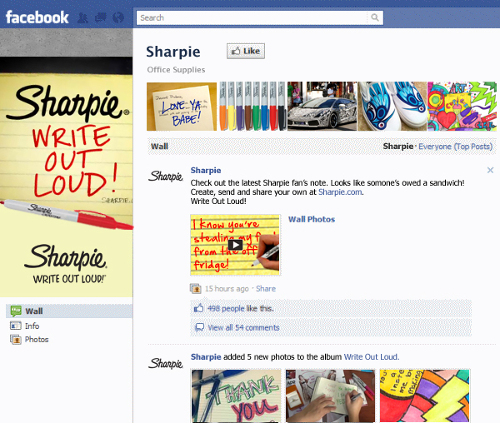Open the Love Ya Babe note thumbnail
Screen dimensions: 500x423
pos(182,106)
